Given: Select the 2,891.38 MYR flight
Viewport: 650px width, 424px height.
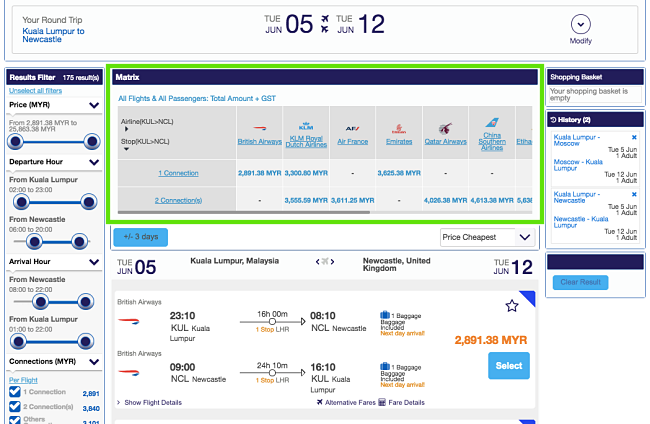Looking at the screenshot, I should 509,366.
